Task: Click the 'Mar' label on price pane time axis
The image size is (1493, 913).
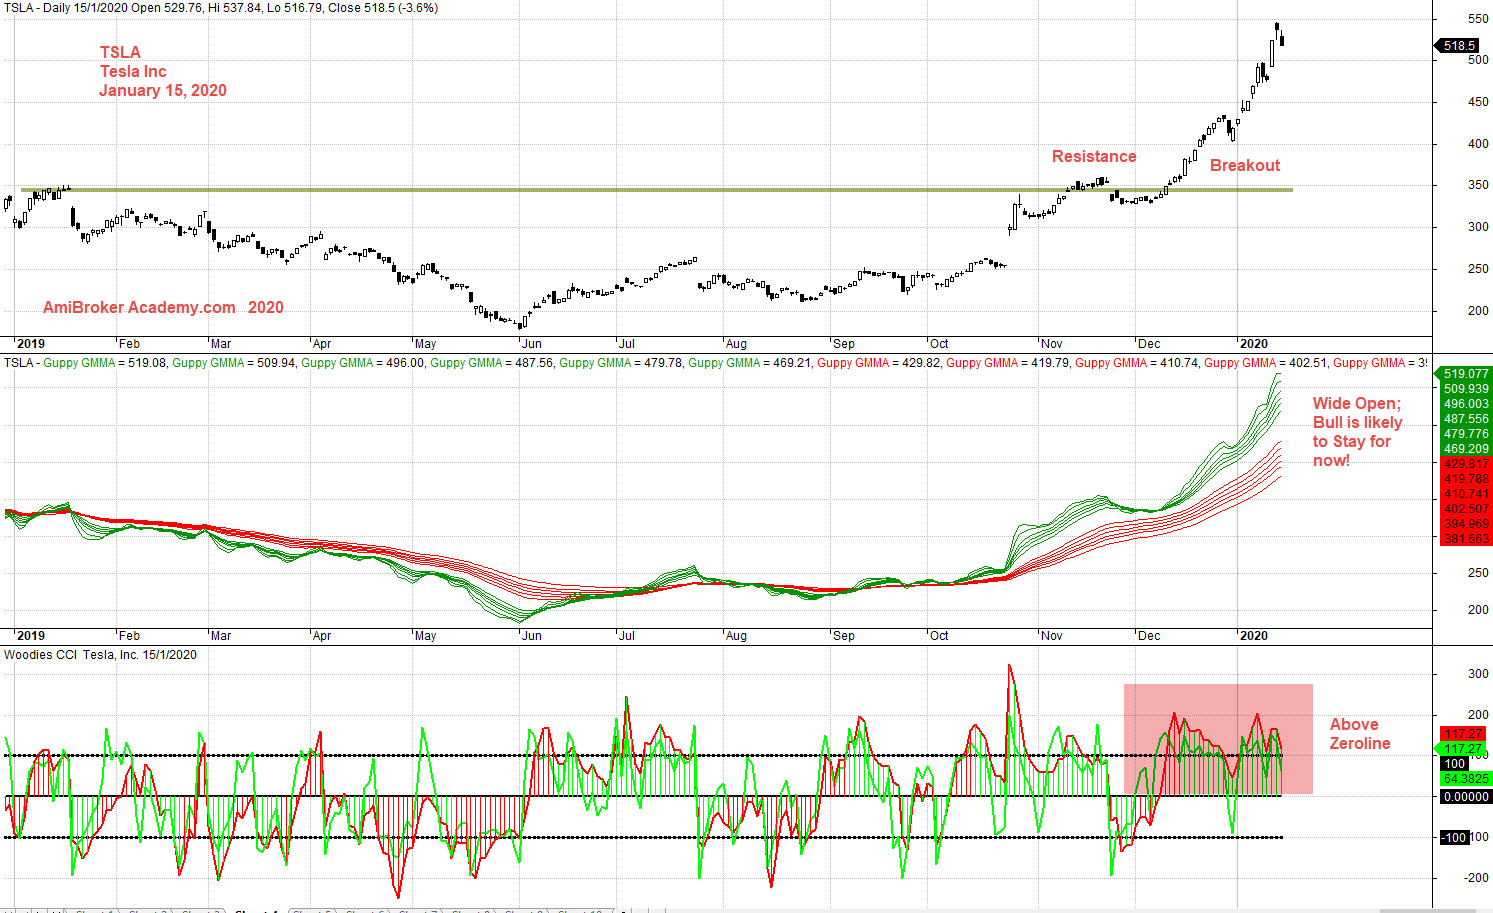Action: tap(221, 343)
